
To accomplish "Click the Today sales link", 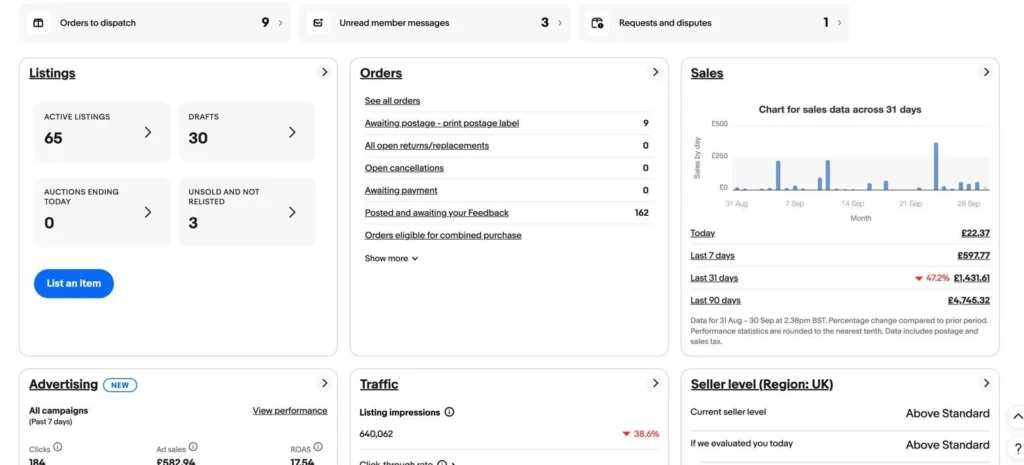I will coord(703,233).
